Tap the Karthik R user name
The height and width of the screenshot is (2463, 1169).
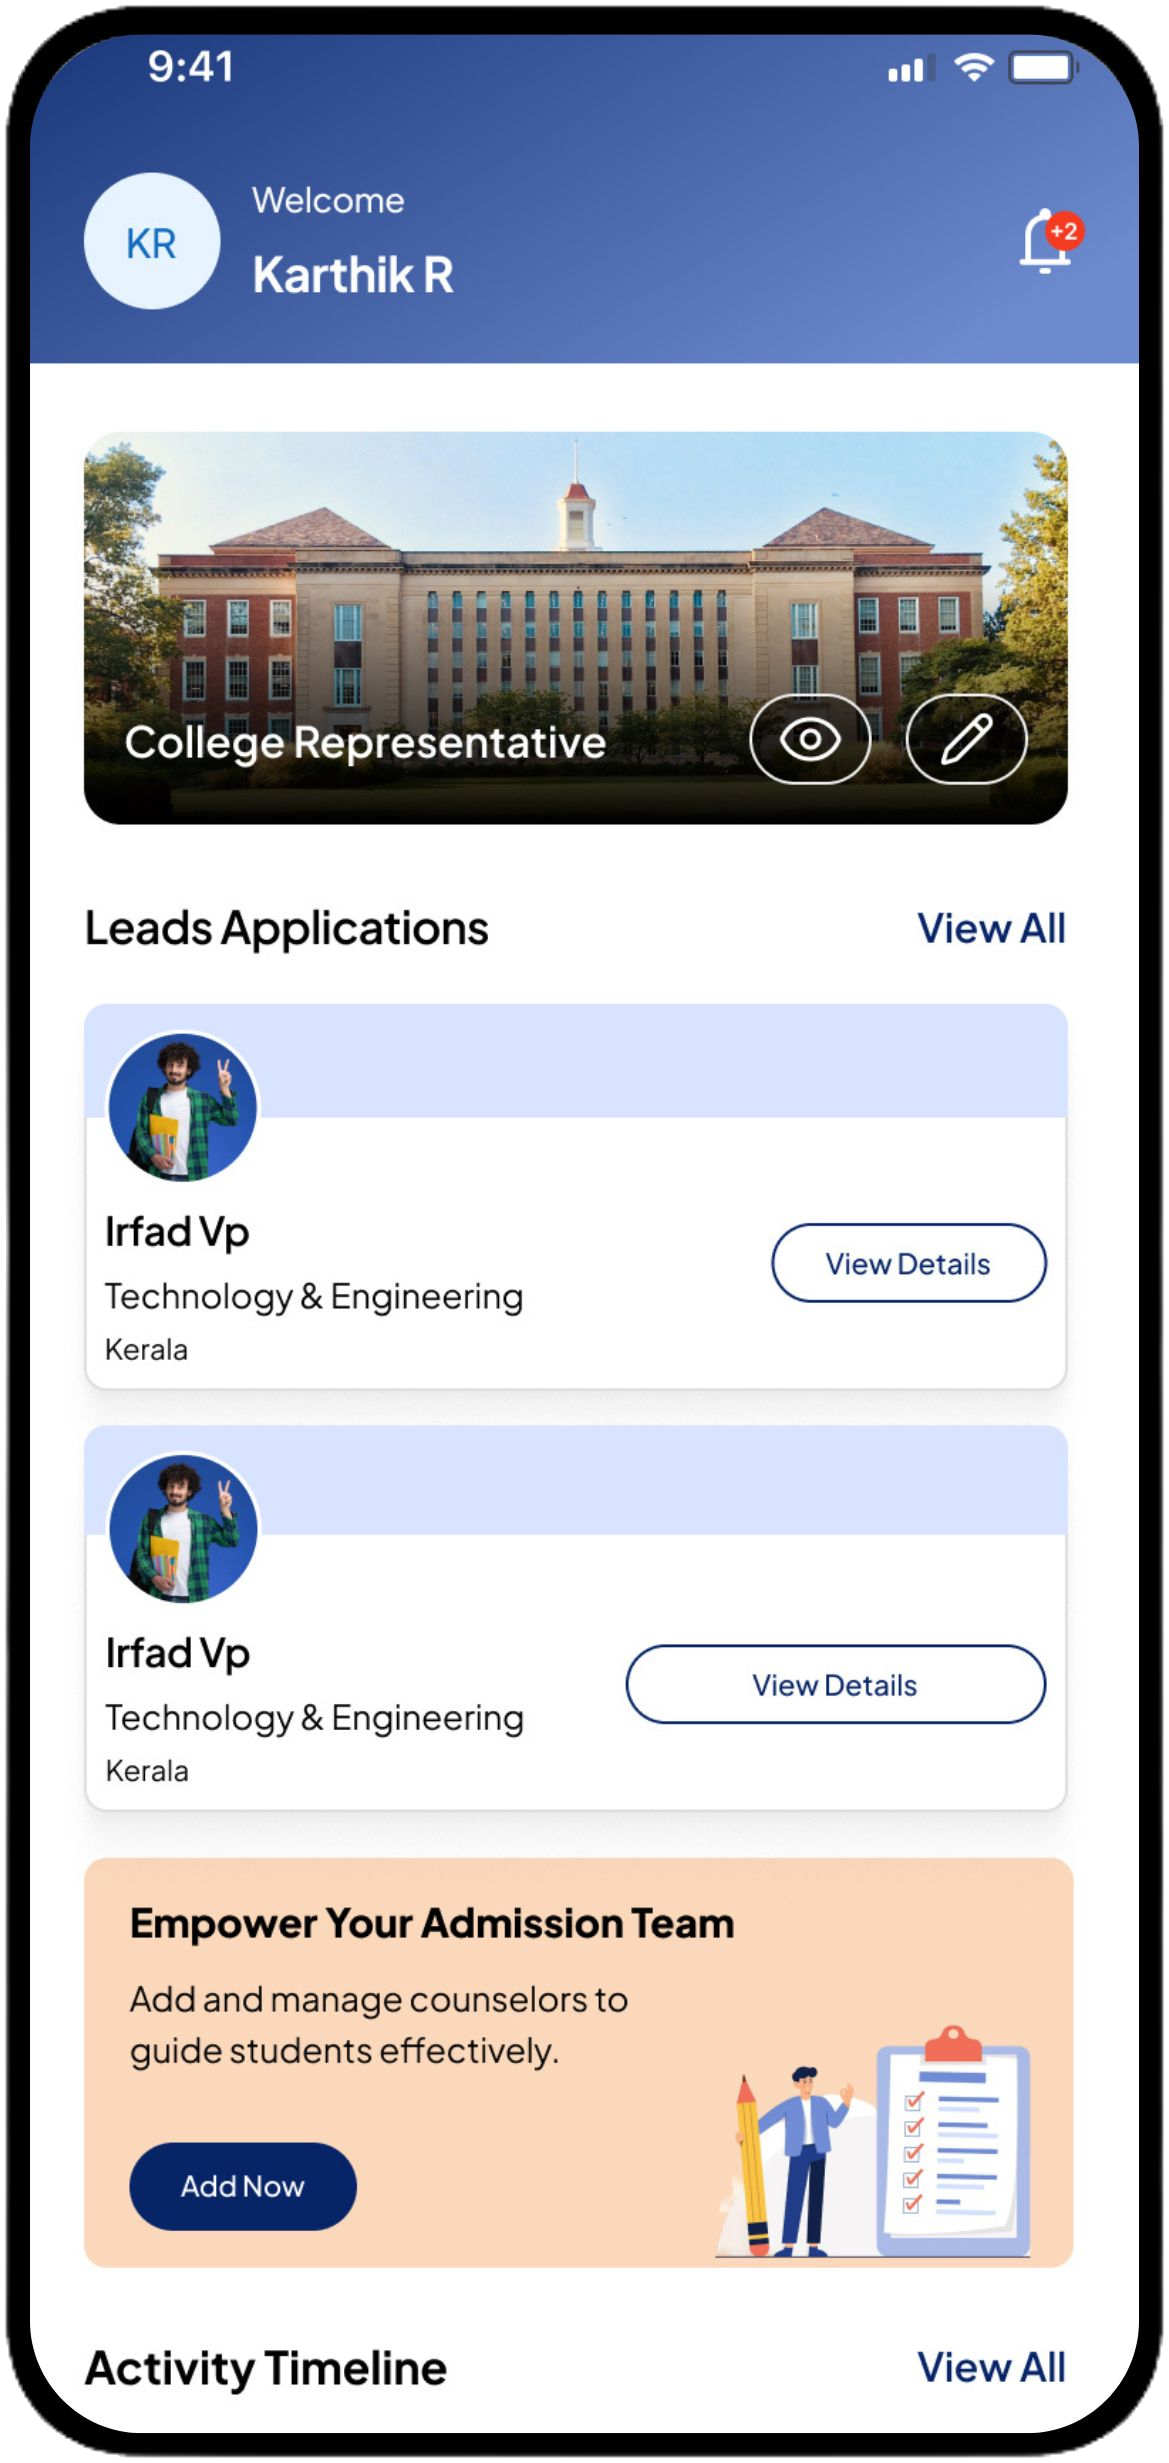click(x=353, y=275)
